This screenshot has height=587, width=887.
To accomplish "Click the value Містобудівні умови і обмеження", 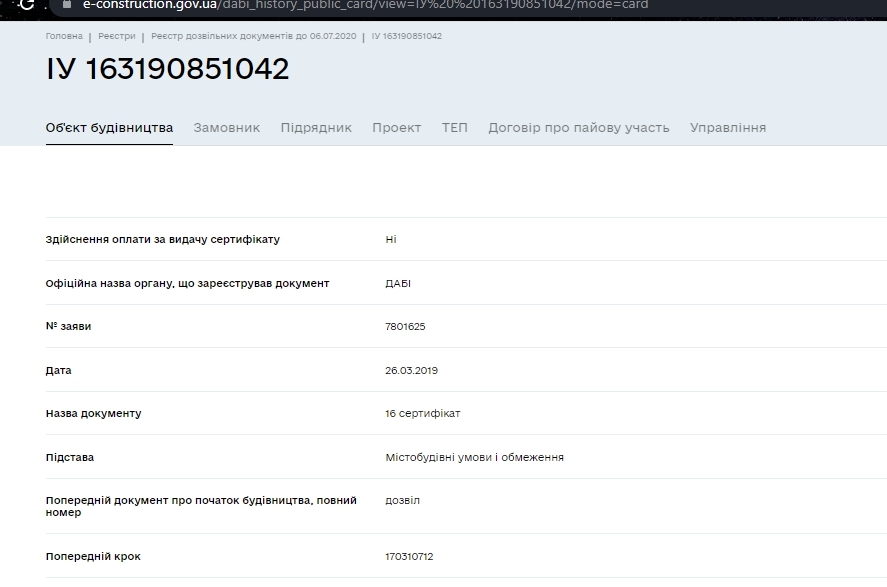I will [x=475, y=457].
